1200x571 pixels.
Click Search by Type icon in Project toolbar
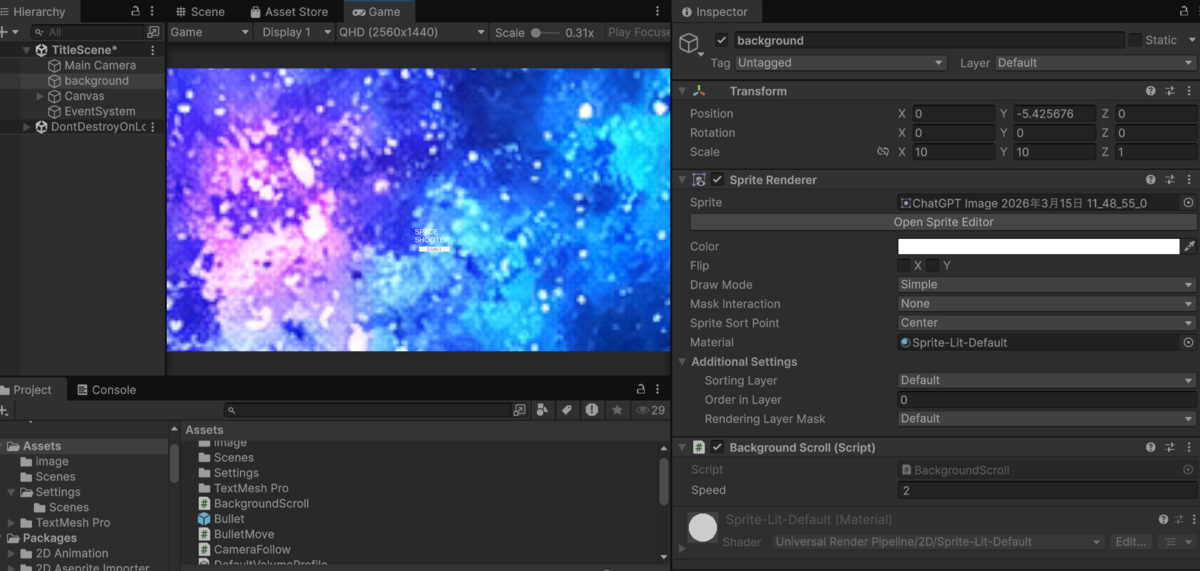[x=542, y=410]
